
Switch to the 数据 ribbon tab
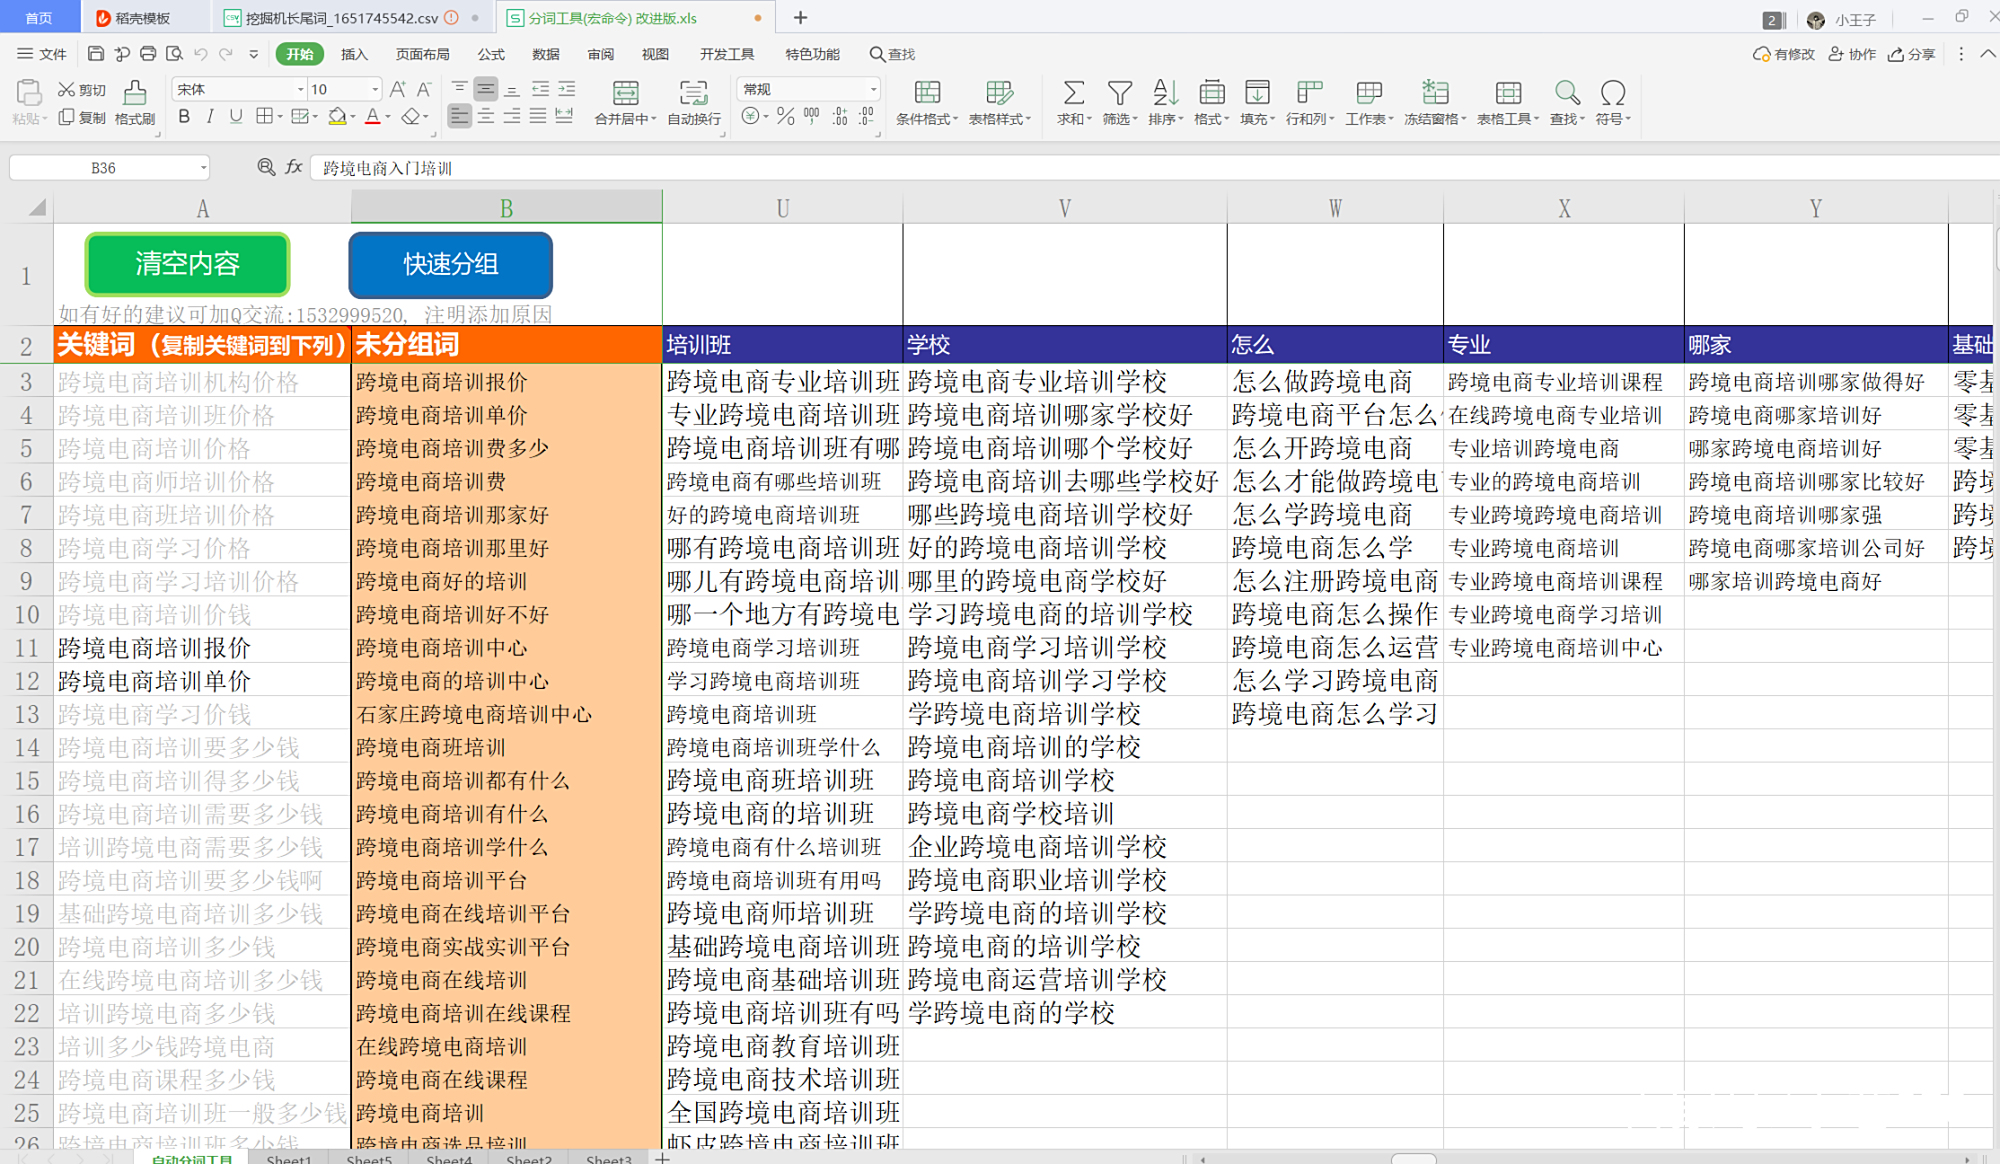pos(546,54)
